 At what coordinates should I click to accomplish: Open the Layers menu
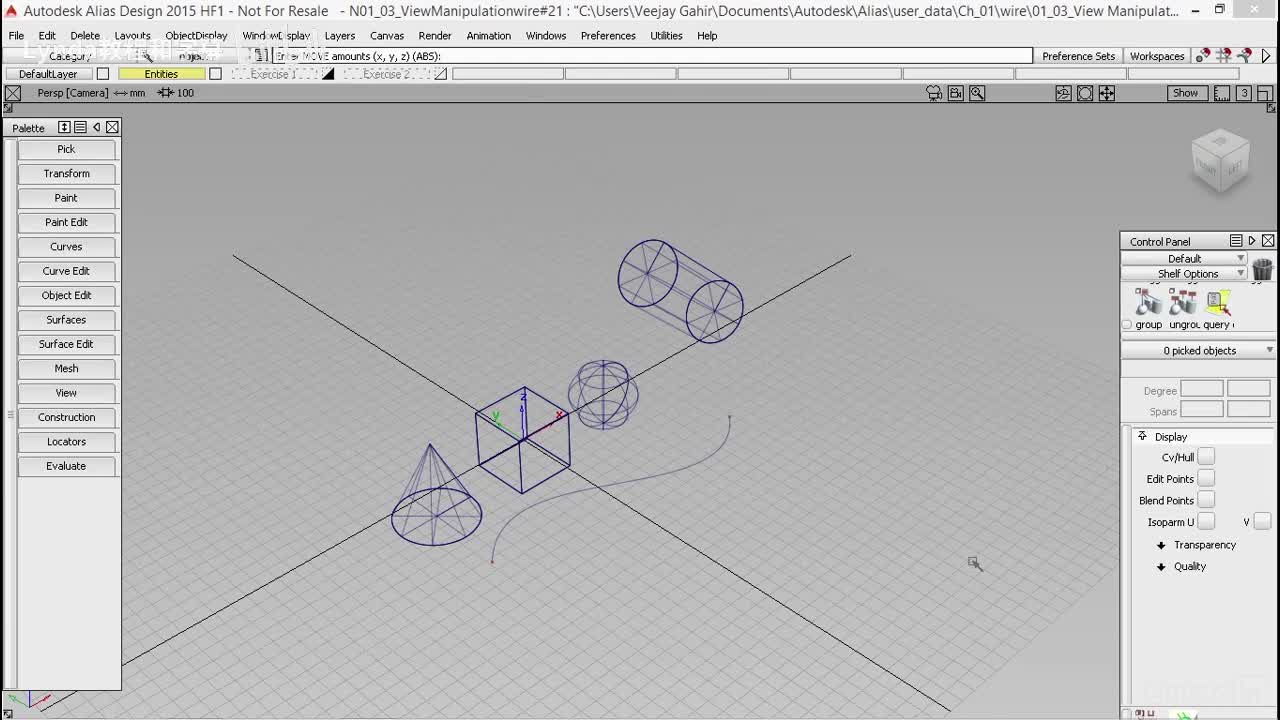(x=340, y=36)
